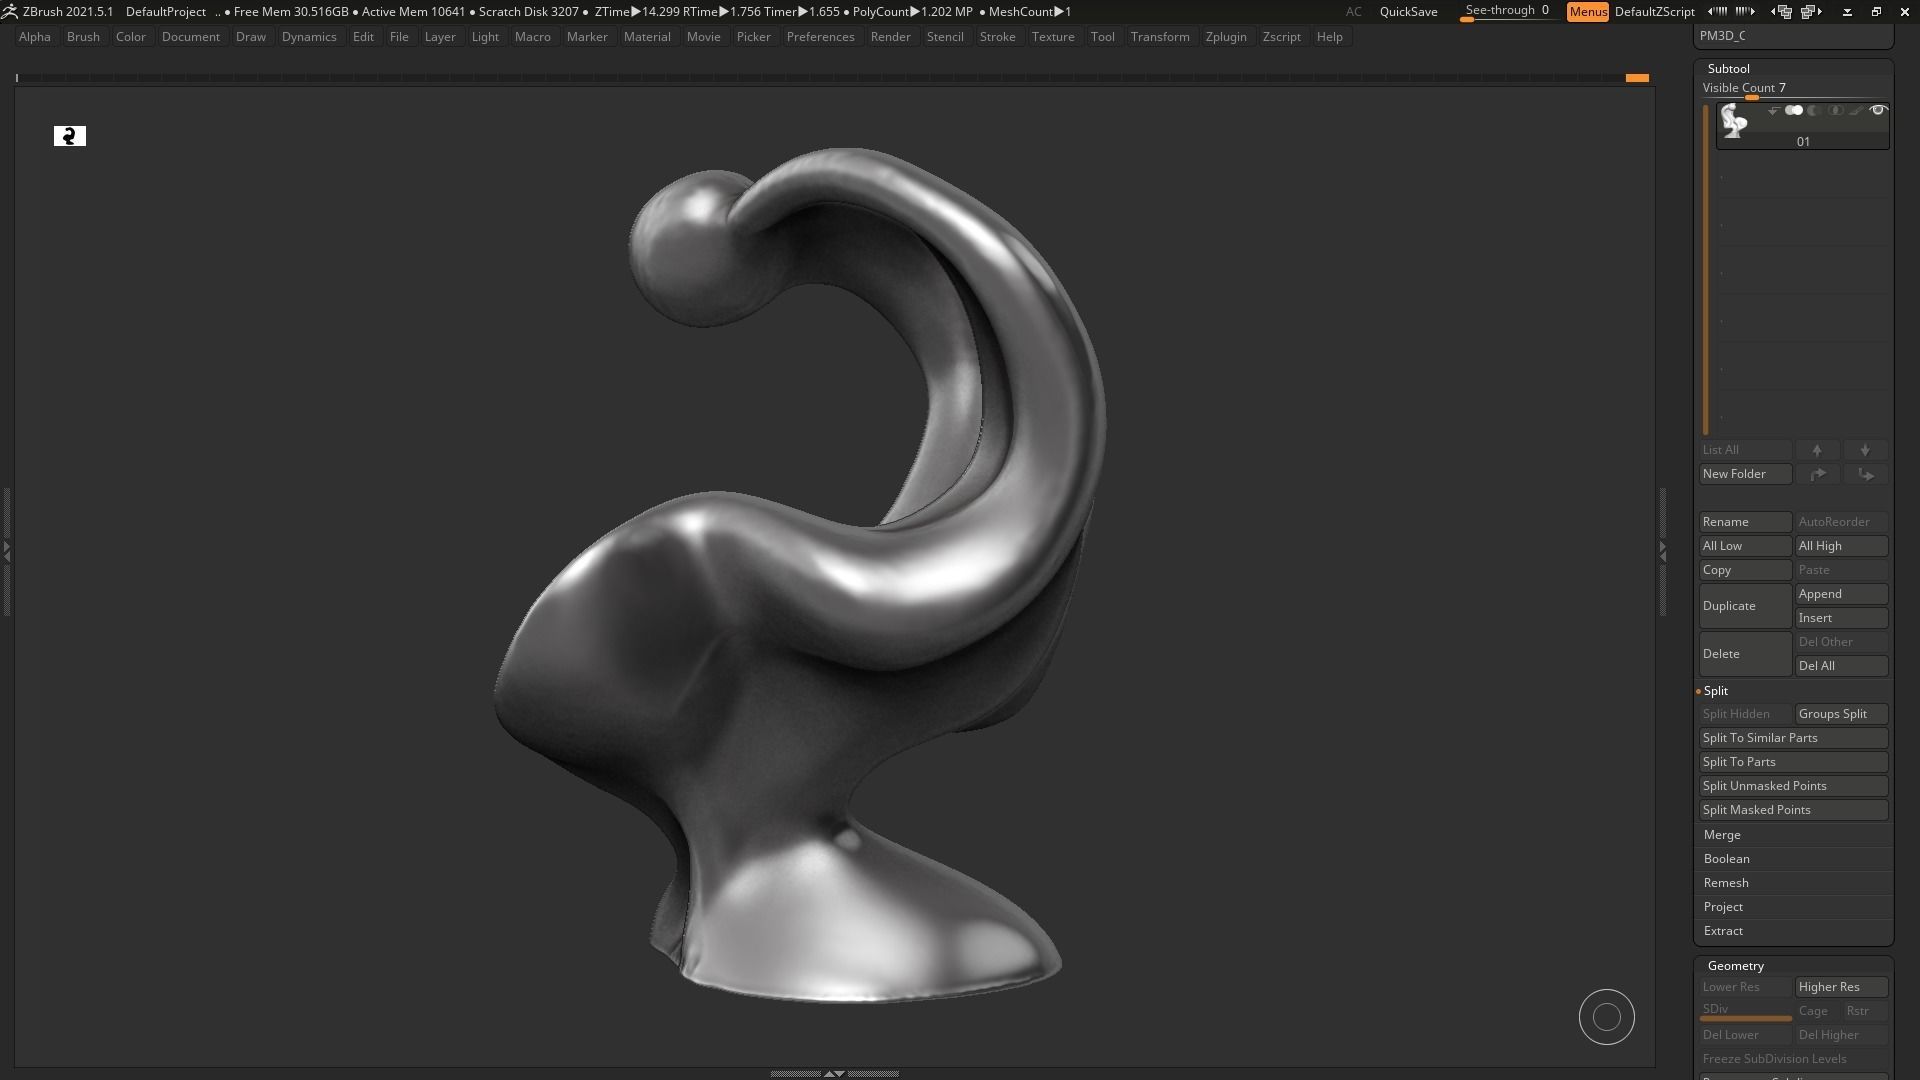Expand the left tray divider handle
This screenshot has height=1080, width=1920.
[6, 550]
